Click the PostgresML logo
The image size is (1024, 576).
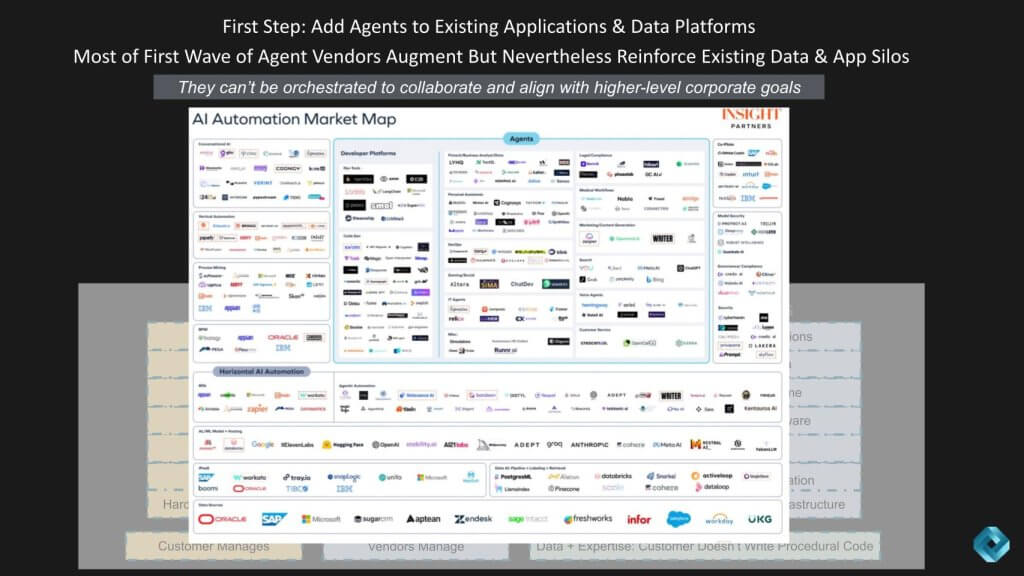(x=513, y=477)
